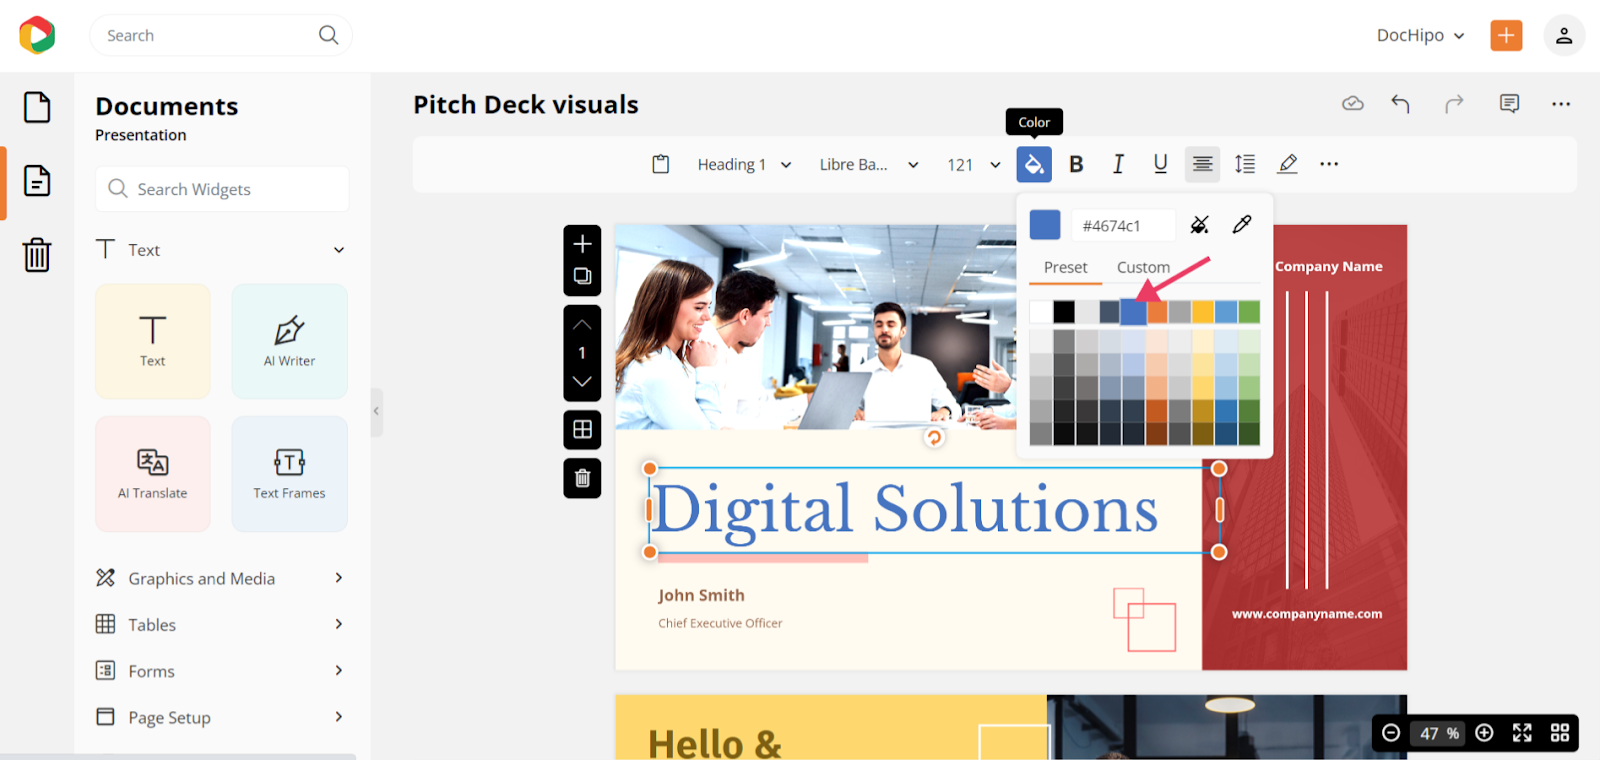The image size is (1600, 760).
Task: Click the fit to screen icon
Action: tap(1522, 733)
